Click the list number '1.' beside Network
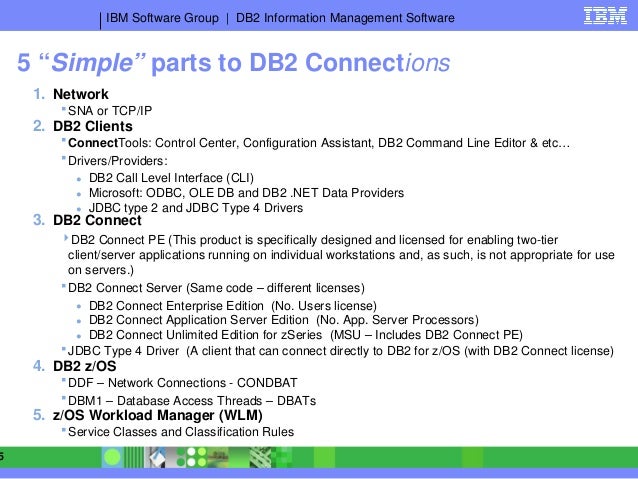The width and height of the screenshot is (638, 479). (x=39, y=94)
